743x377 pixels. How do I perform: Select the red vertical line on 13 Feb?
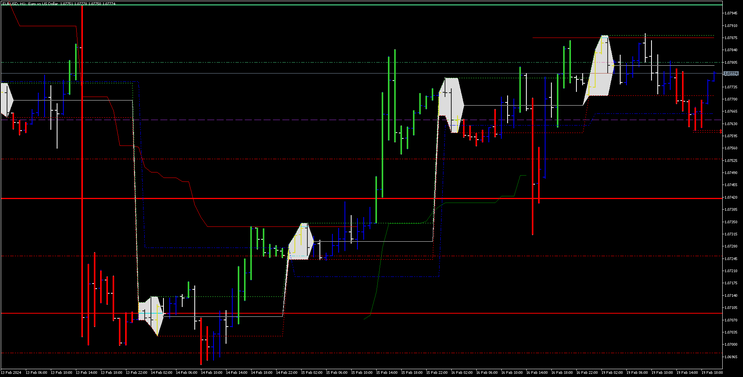point(82,171)
